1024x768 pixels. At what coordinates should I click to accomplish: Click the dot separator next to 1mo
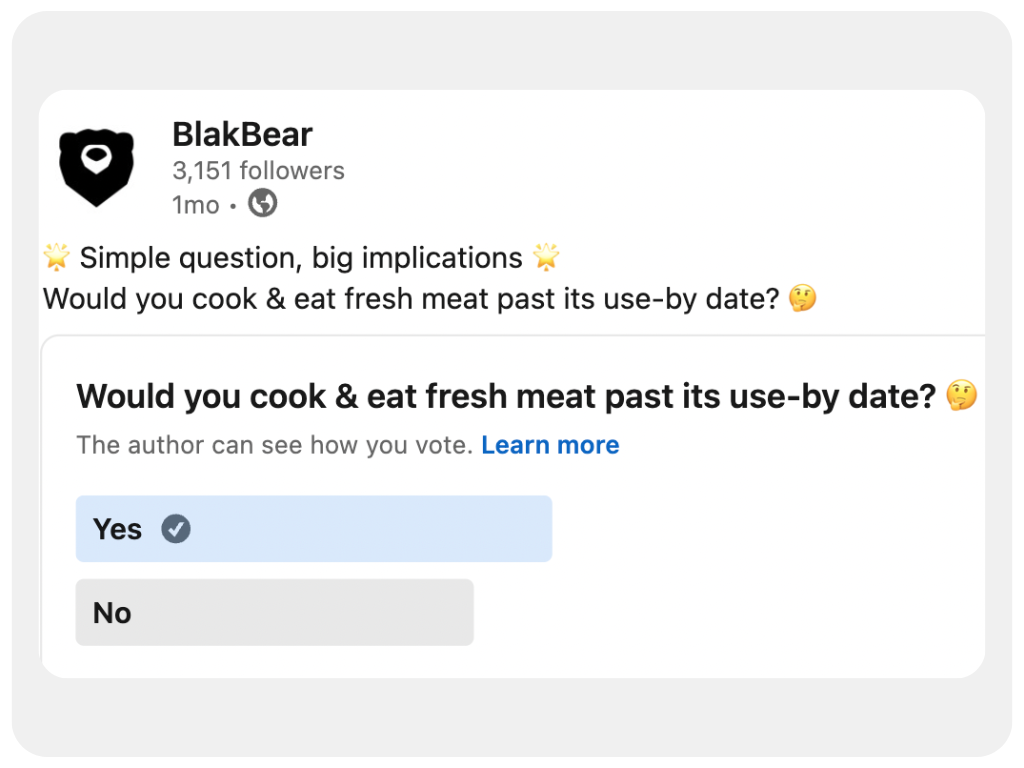pos(232,206)
